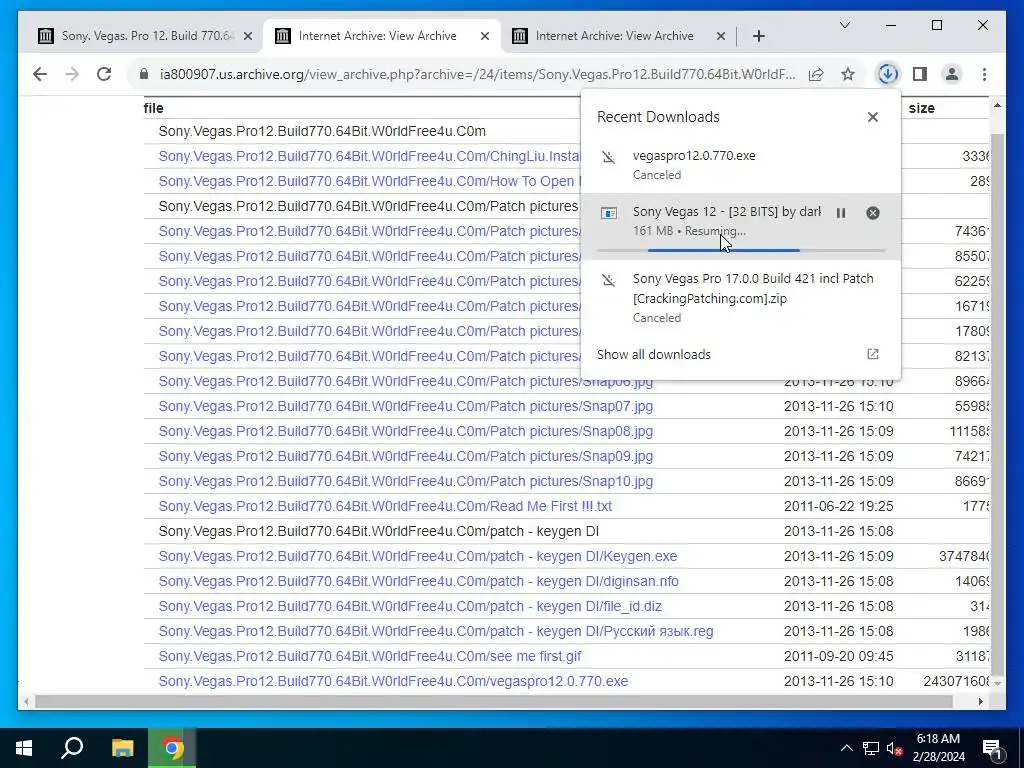Switch to Sony Vegas Pro 12 Build tab
The width and height of the screenshot is (1024, 768).
pyautogui.click(x=146, y=36)
